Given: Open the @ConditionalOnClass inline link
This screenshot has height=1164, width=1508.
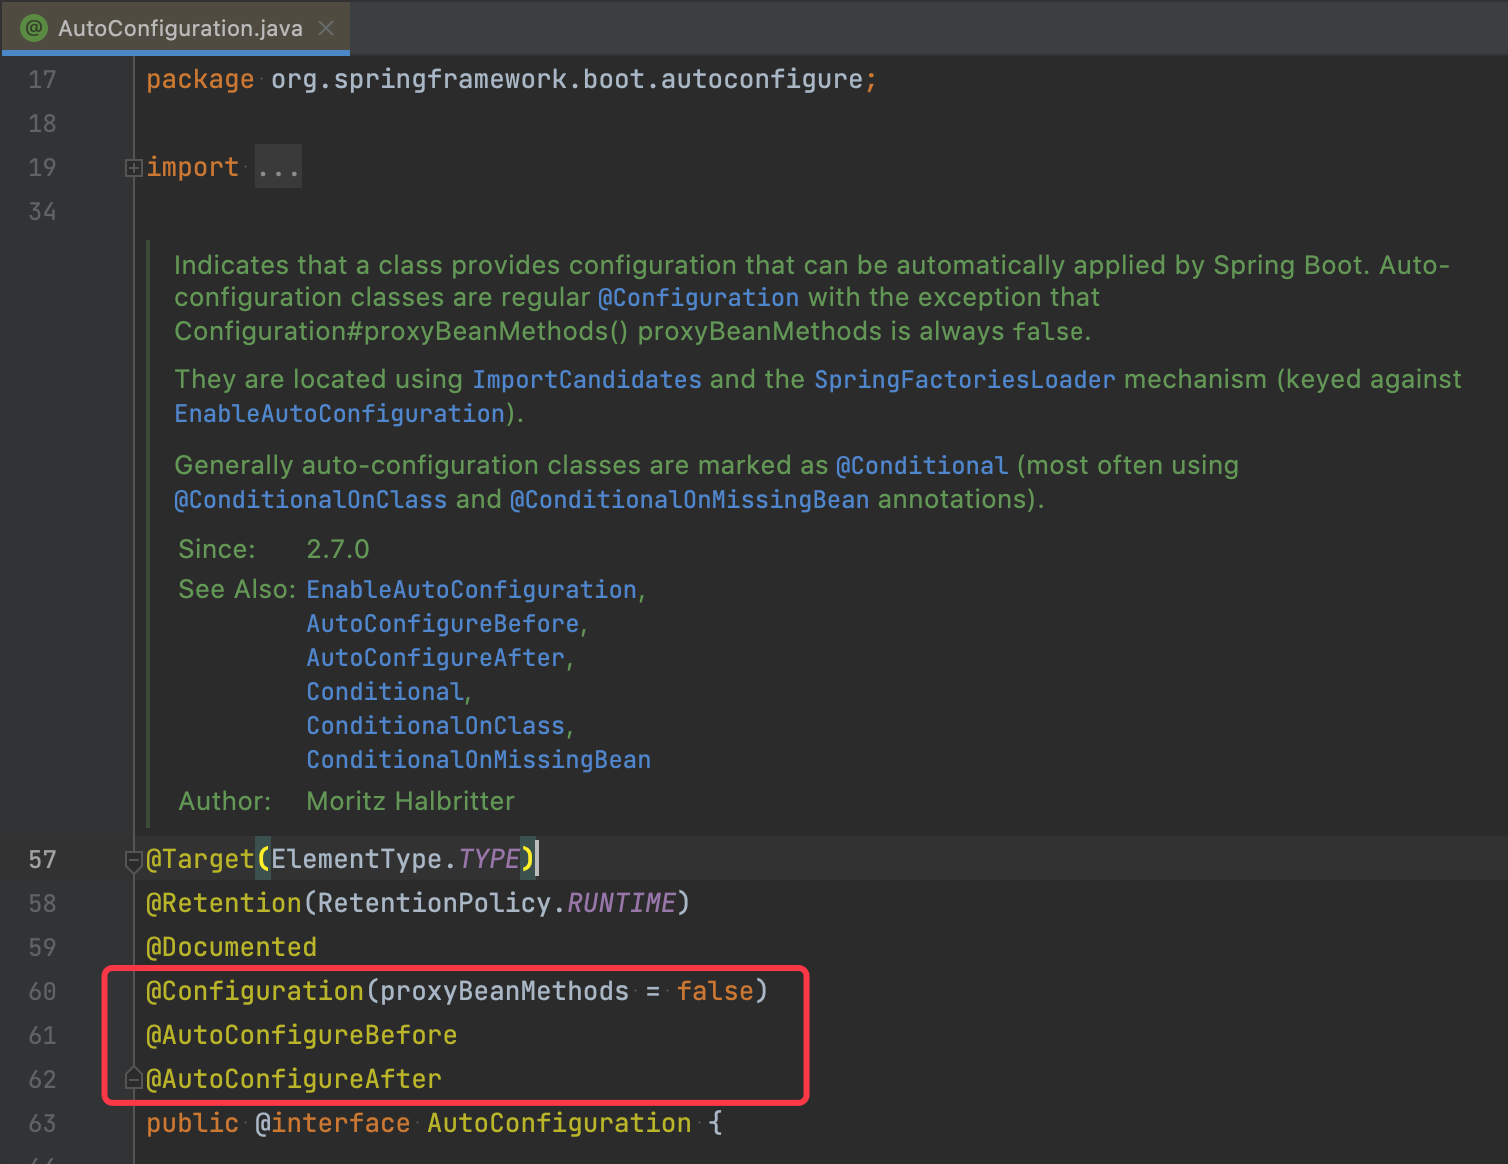Looking at the screenshot, I should [311, 499].
